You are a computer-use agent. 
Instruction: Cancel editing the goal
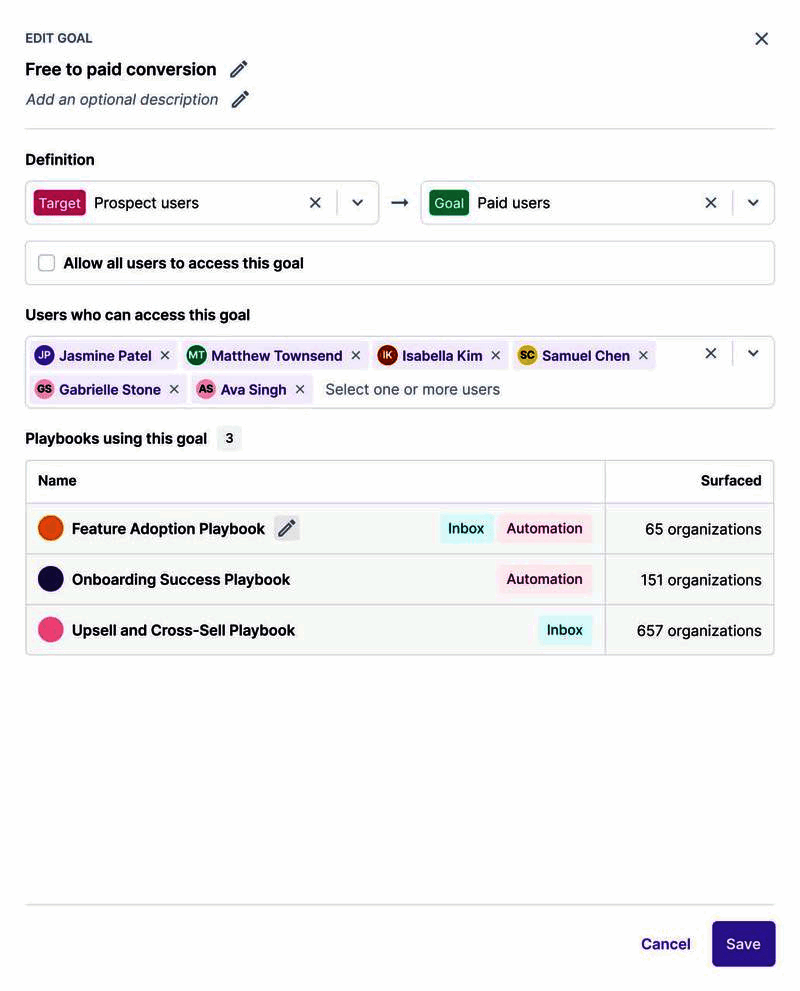[x=666, y=944]
